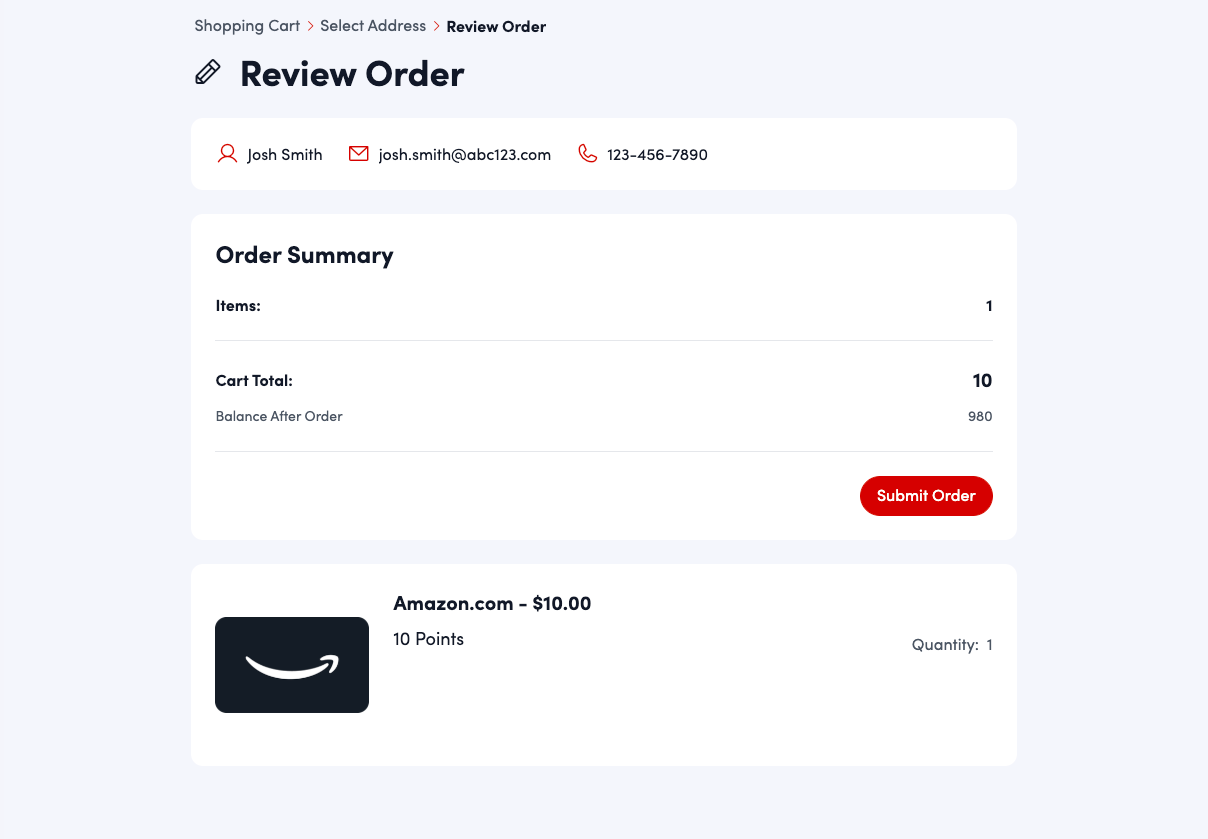
Task: Click the pencil icon beside Review Order
Action: tap(207, 72)
